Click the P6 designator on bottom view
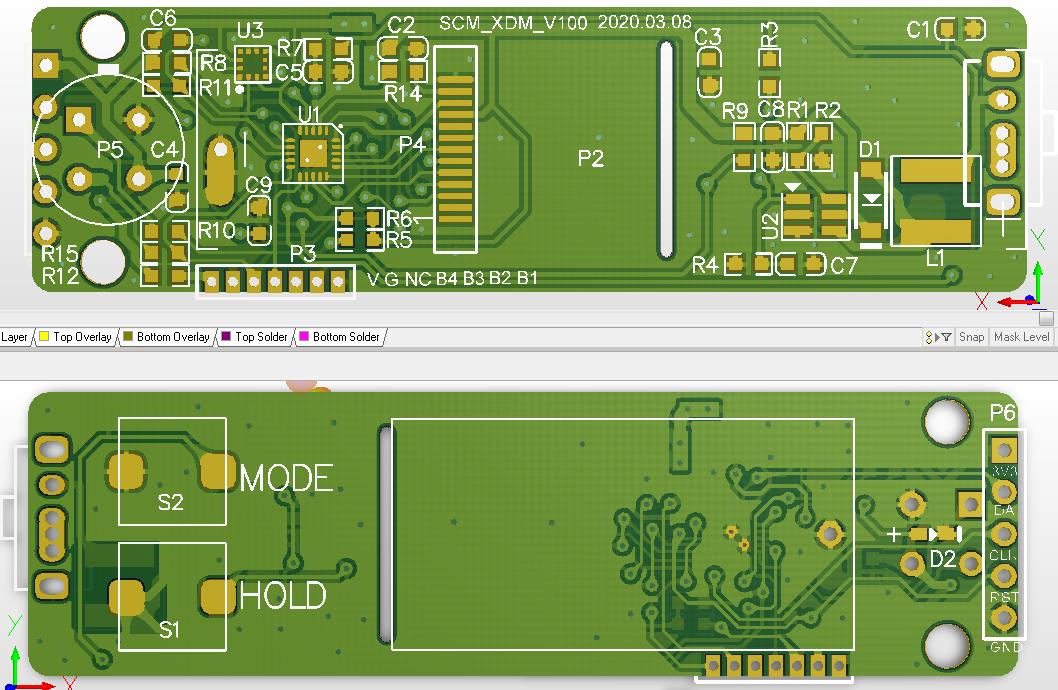The image size is (1058, 690). pos(1003,412)
